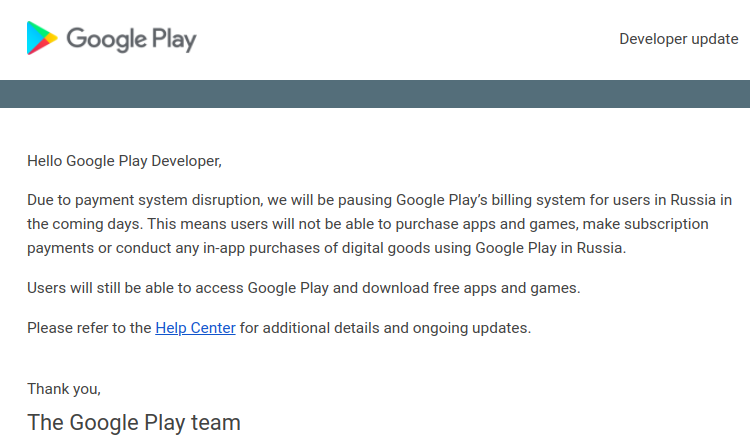This screenshot has width=750, height=447.
Task: Click the line starting 'Due to payment system disruption'
Action: point(379,200)
